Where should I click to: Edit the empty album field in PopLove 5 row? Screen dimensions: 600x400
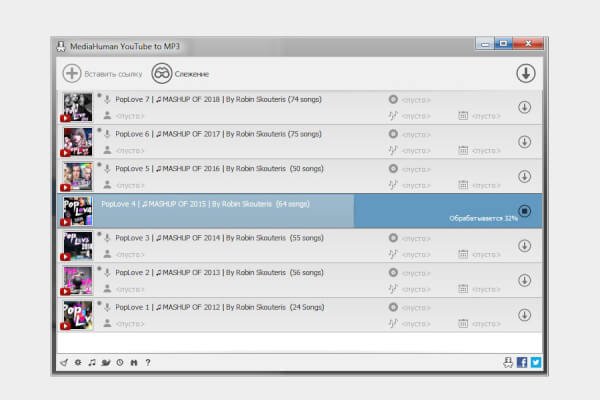pos(416,169)
